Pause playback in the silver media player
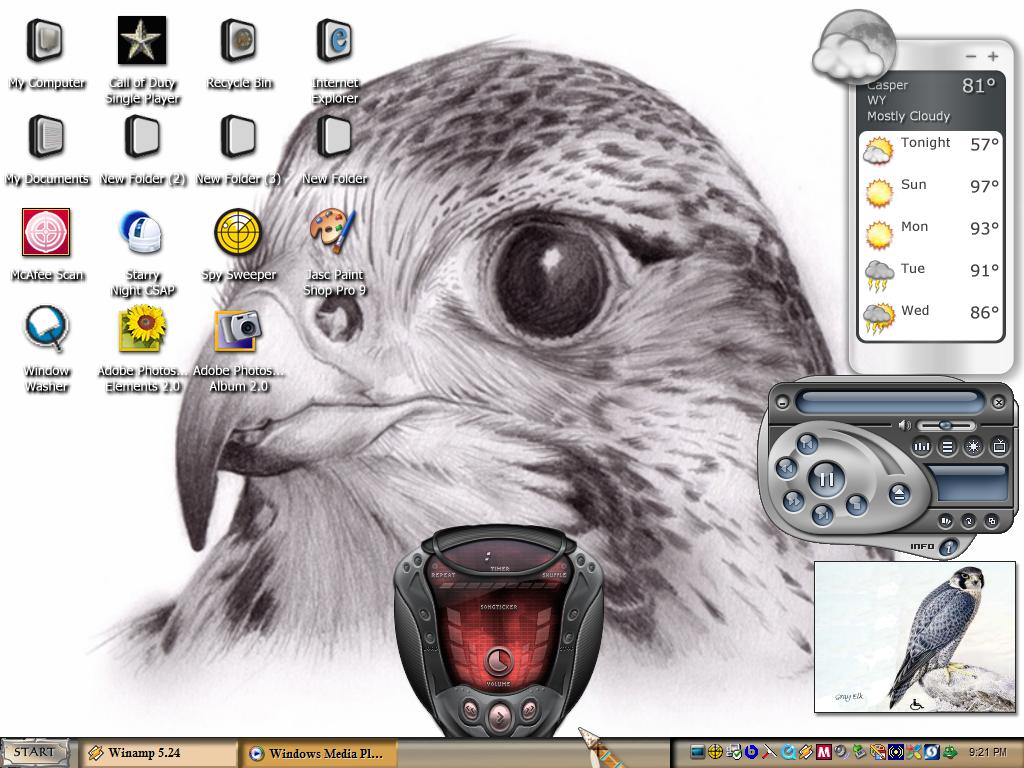The image size is (1024, 768). pos(826,479)
